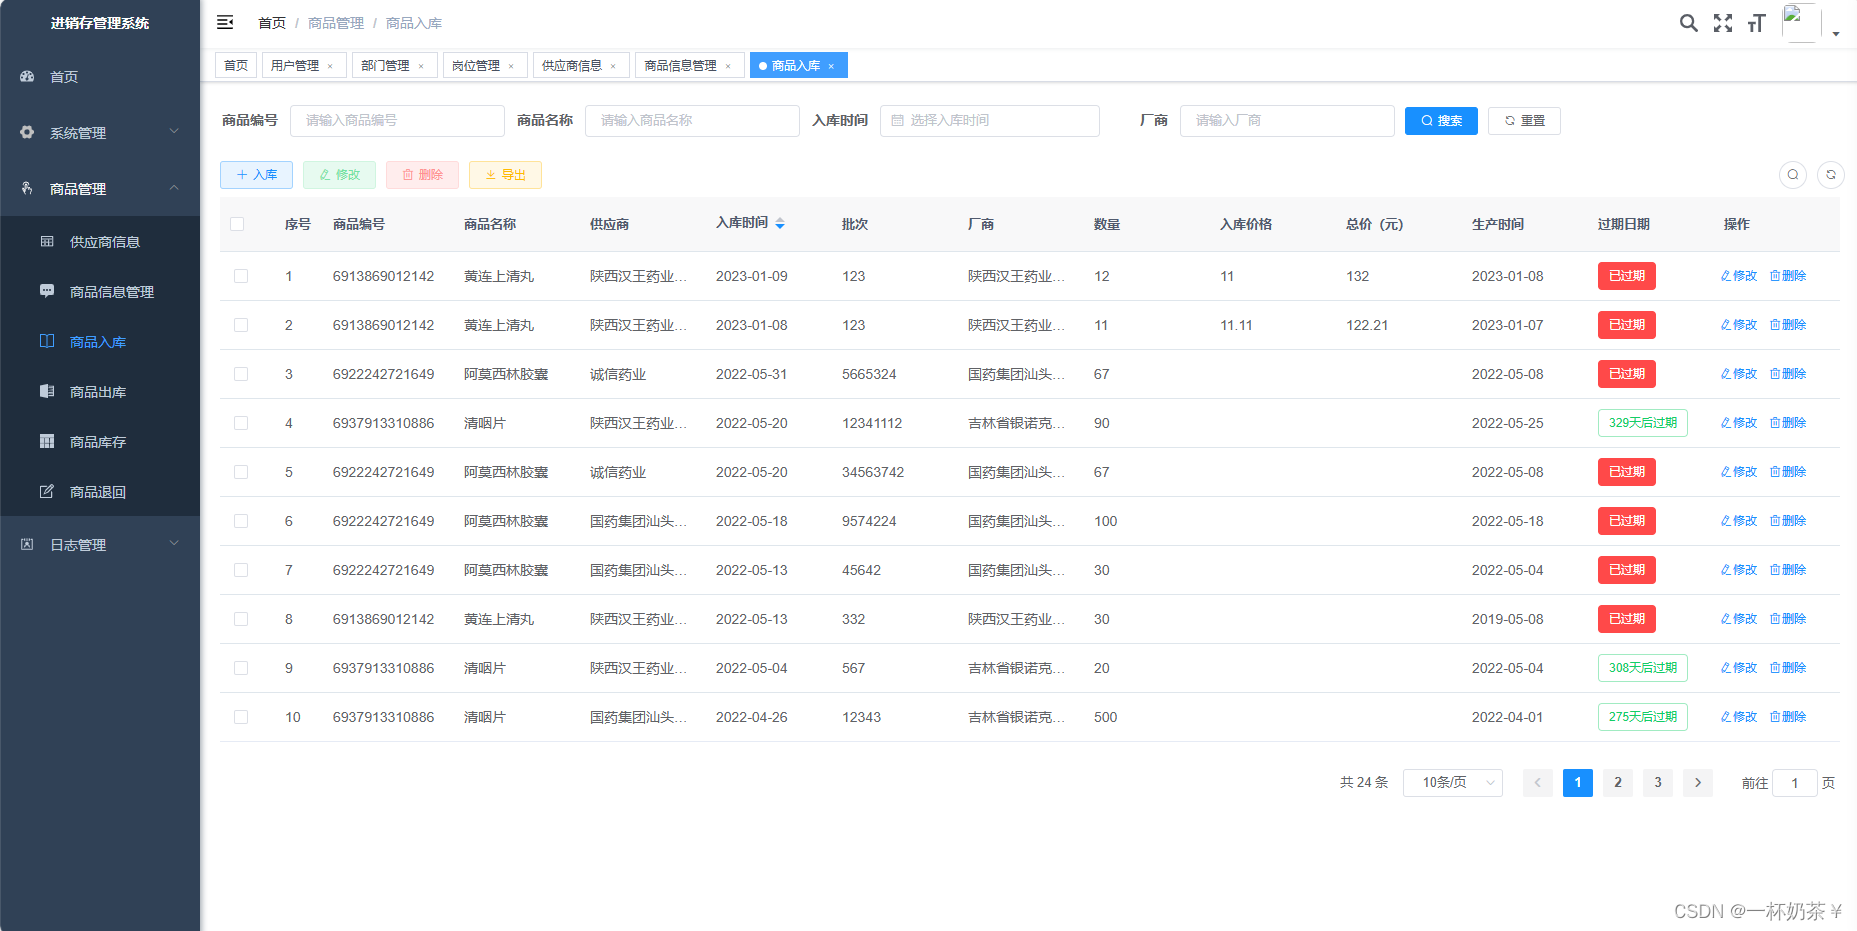1857x931 pixels.
Task: Collapse sidebar with hamburger icon
Action: pyautogui.click(x=225, y=22)
